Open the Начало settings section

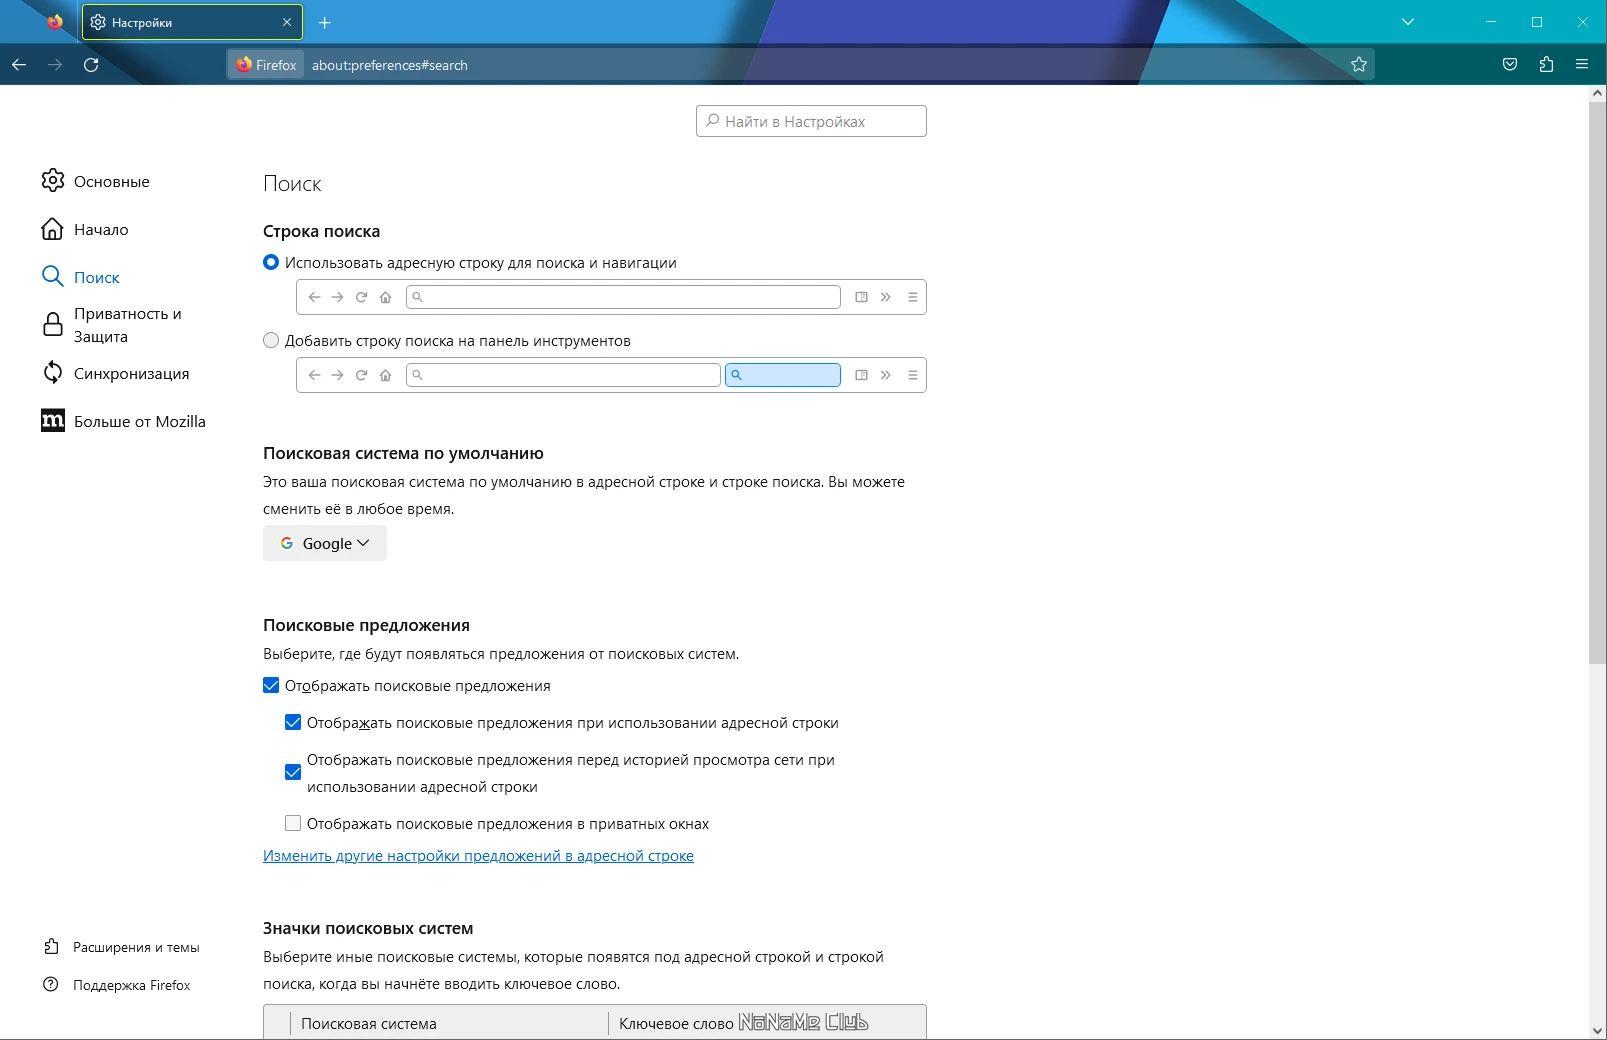click(101, 229)
